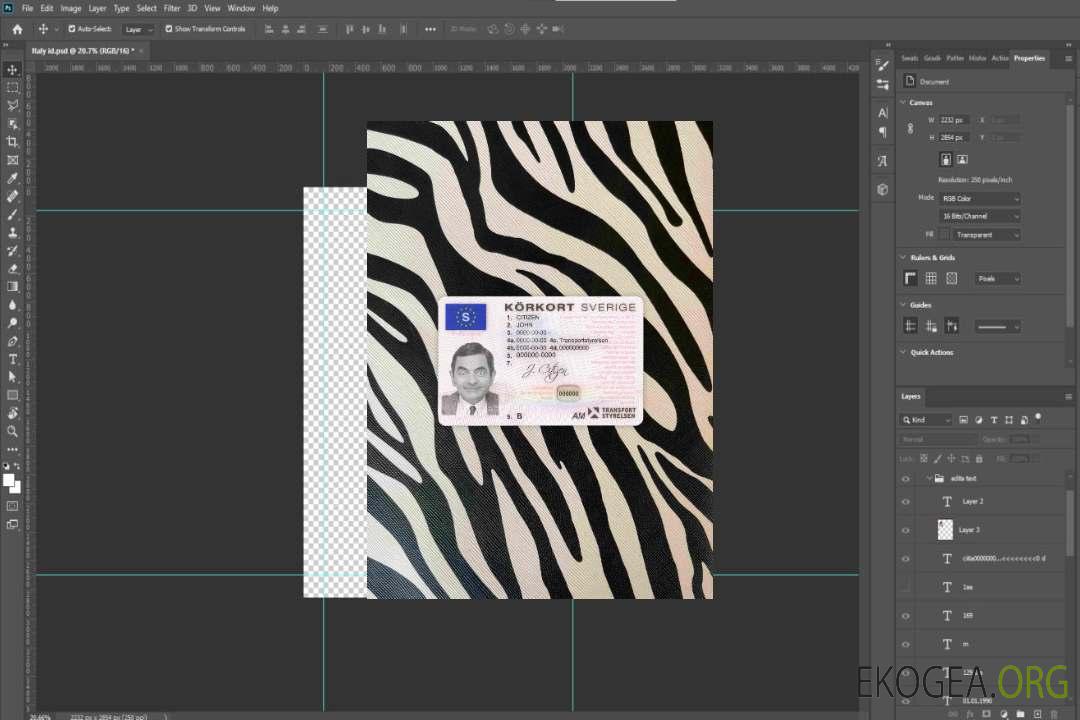Hide the 'edita text' group layer
The height and width of the screenshot is (720, 1080).
pos(906,478)
